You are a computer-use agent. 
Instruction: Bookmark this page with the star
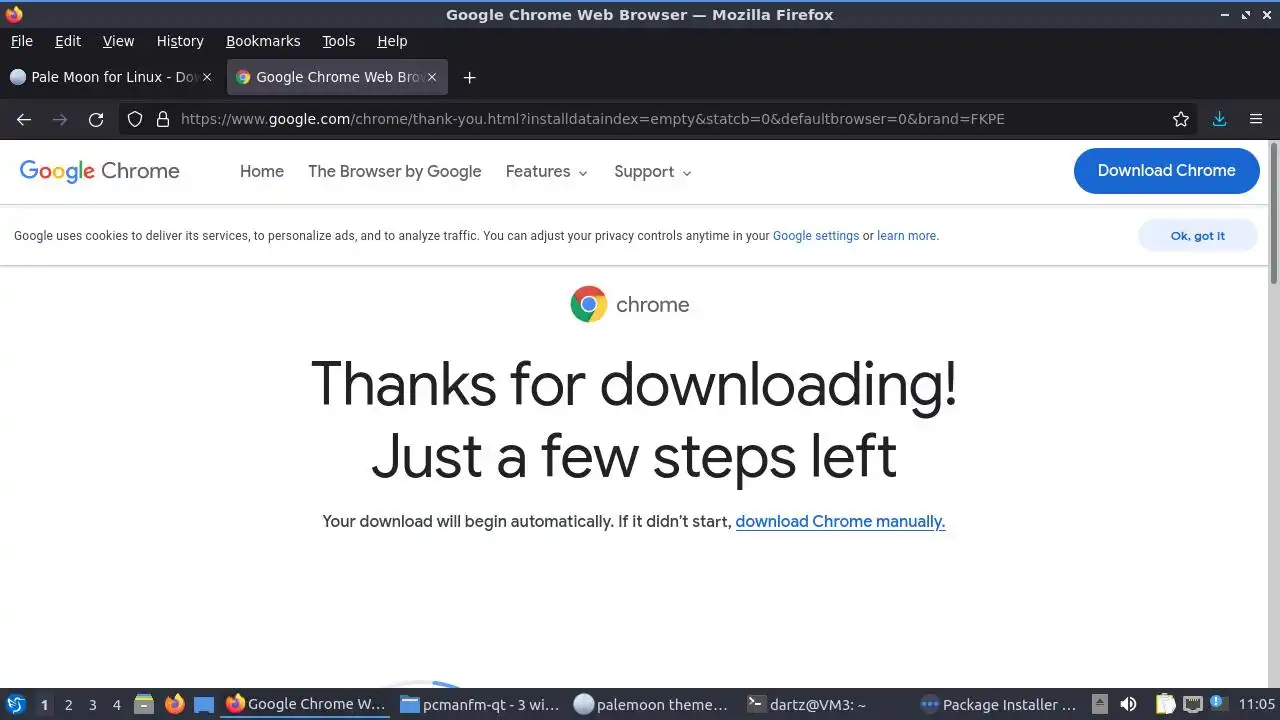pyautogui.click(x=1181, y=119)
